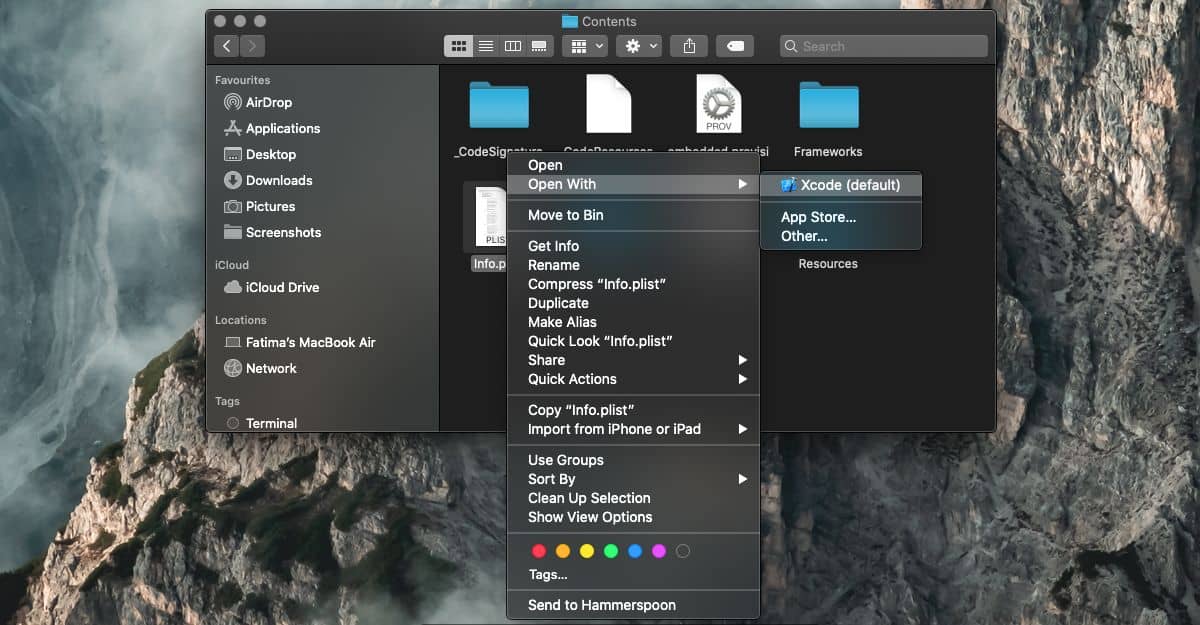Switch Finder to column view
1200x625 pixels.
point(513,46)
